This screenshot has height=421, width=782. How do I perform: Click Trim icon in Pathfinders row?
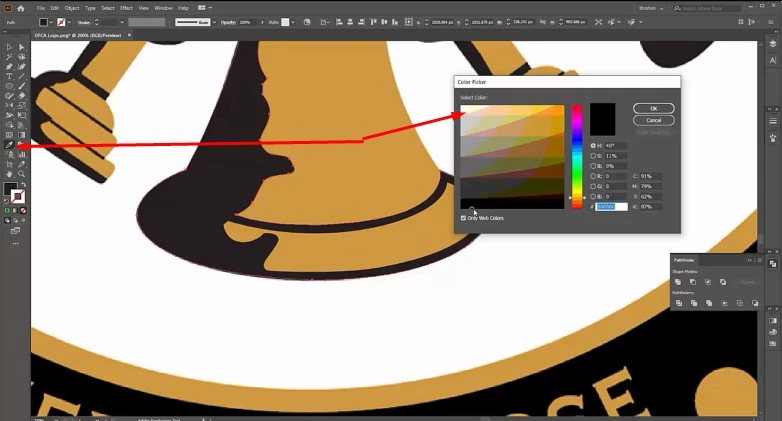click(694, 303)
